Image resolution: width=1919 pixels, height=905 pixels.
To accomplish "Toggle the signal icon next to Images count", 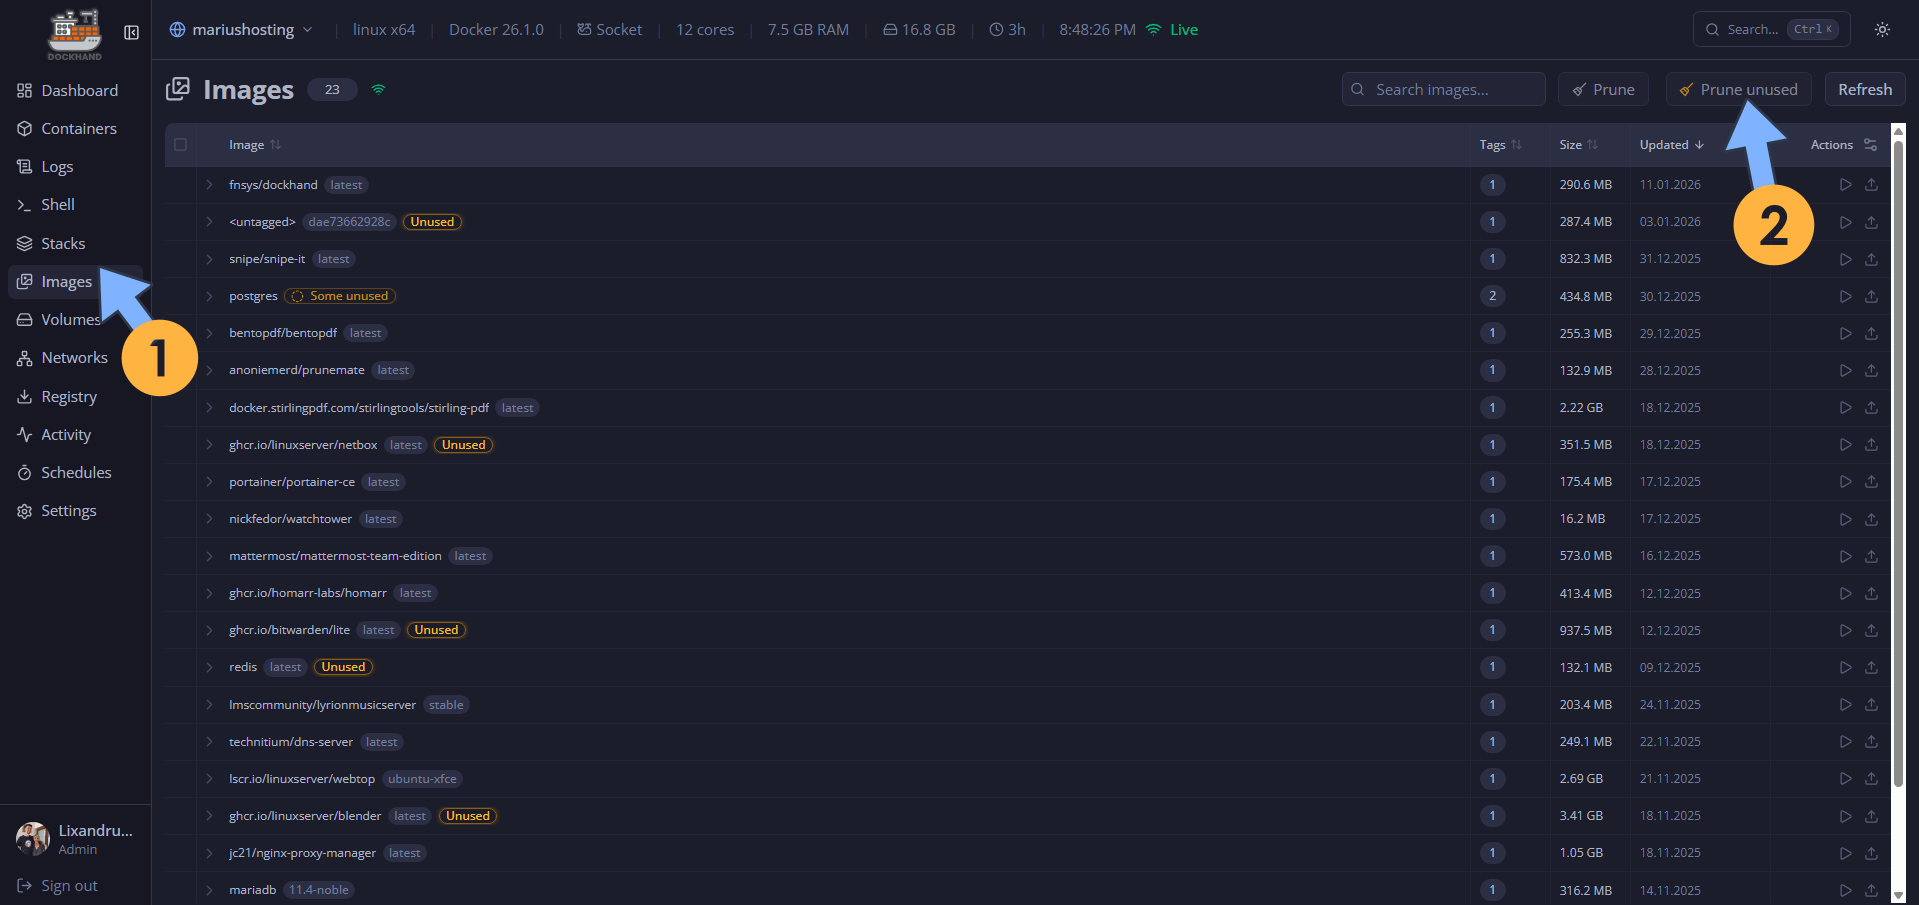I will coord(378,89).
